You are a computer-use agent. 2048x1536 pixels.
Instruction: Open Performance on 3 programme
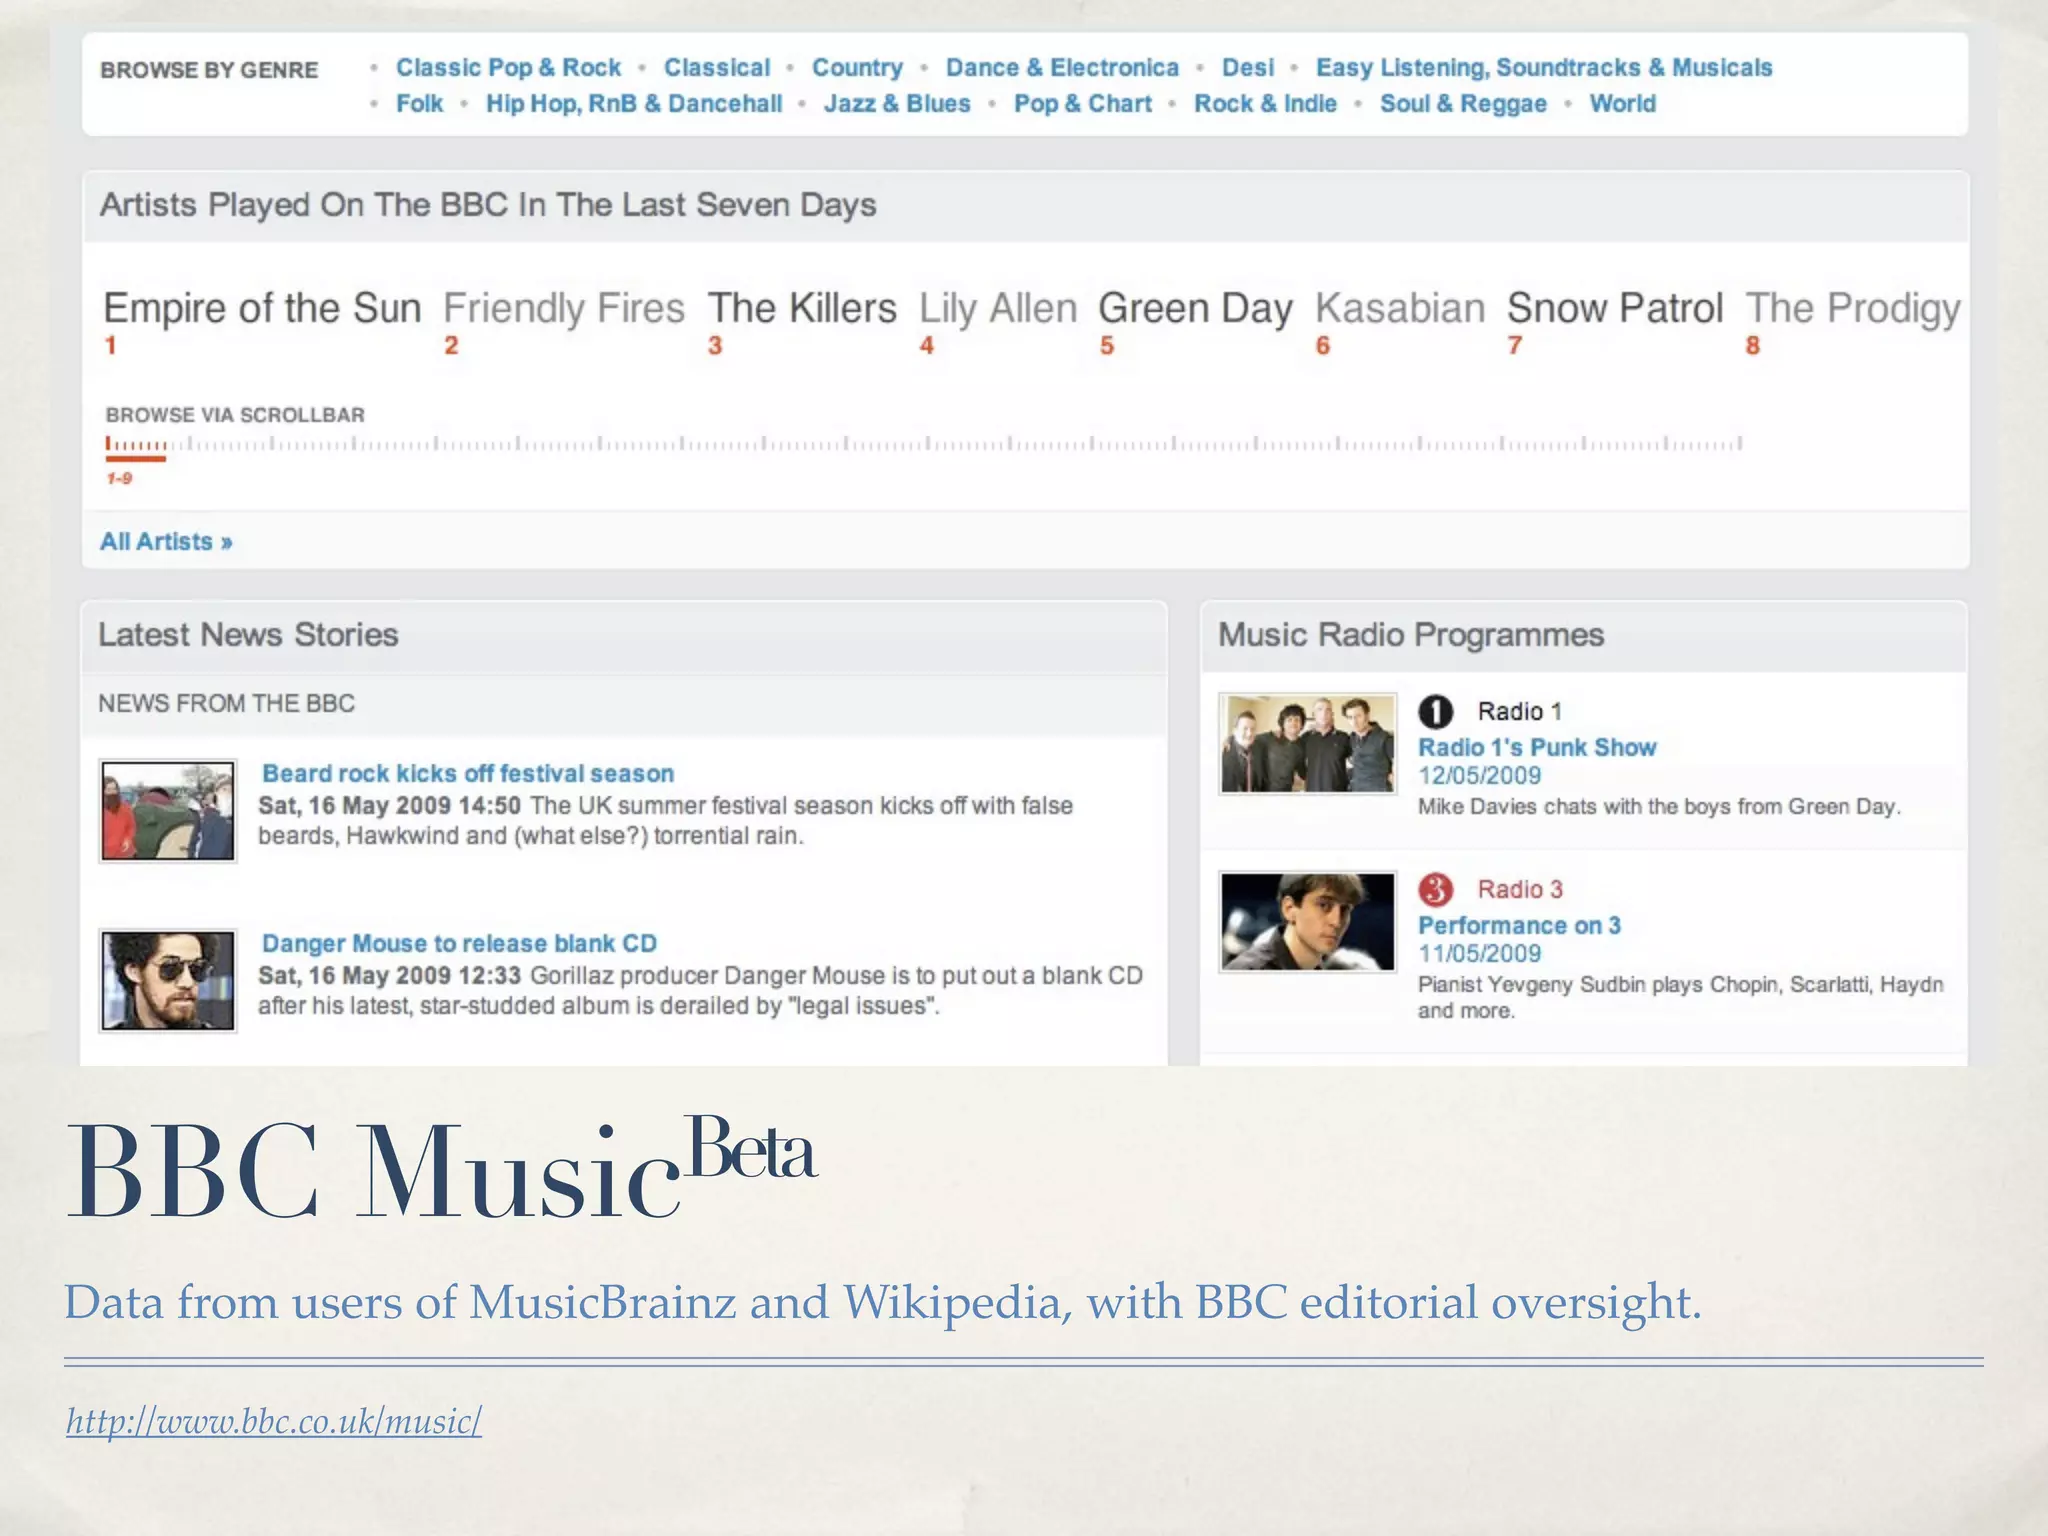point(1519,926)
